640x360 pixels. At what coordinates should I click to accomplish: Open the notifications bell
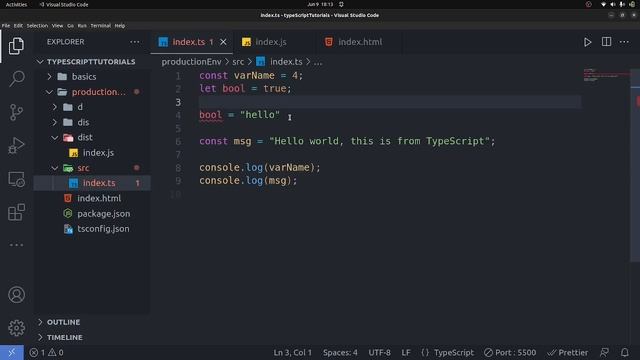624,352
